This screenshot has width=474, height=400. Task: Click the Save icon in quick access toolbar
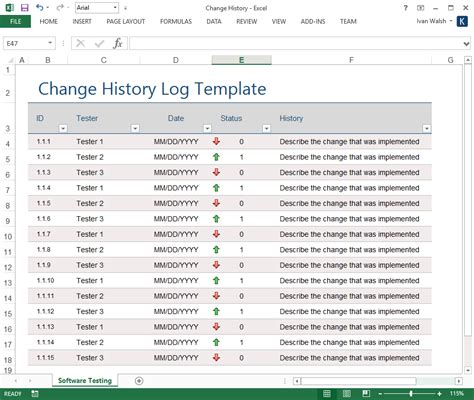tap(24, 8)
